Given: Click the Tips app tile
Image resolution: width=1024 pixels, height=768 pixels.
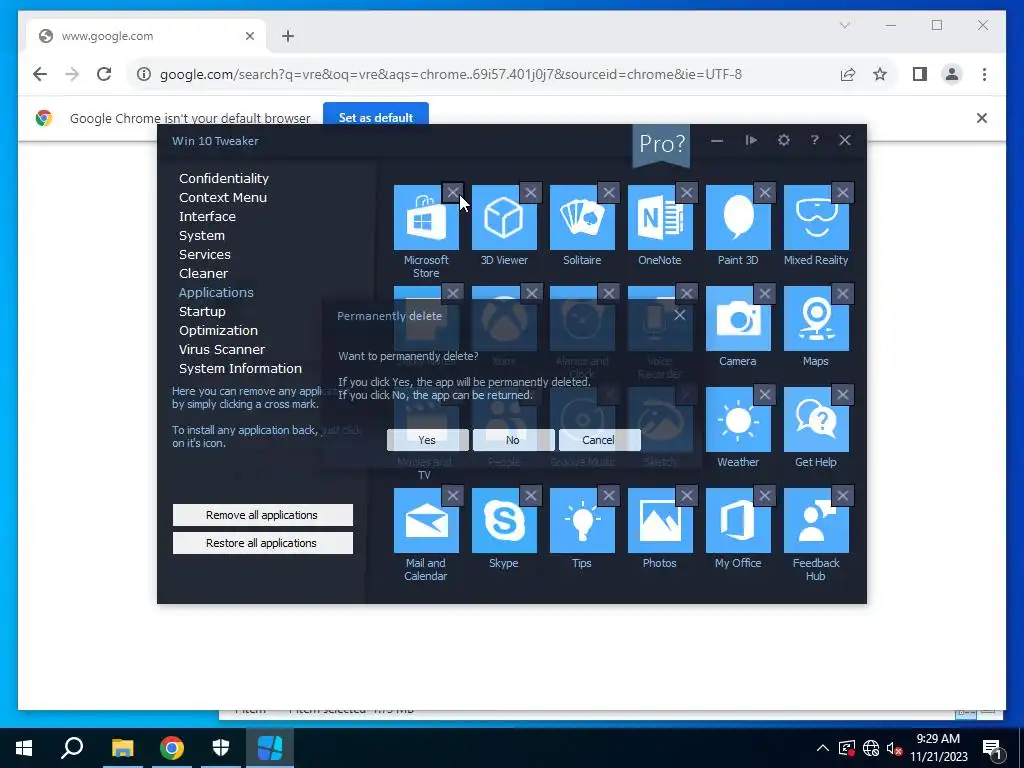Looking at the screenshot, I should pyautogui.click(x=582, y=520).
